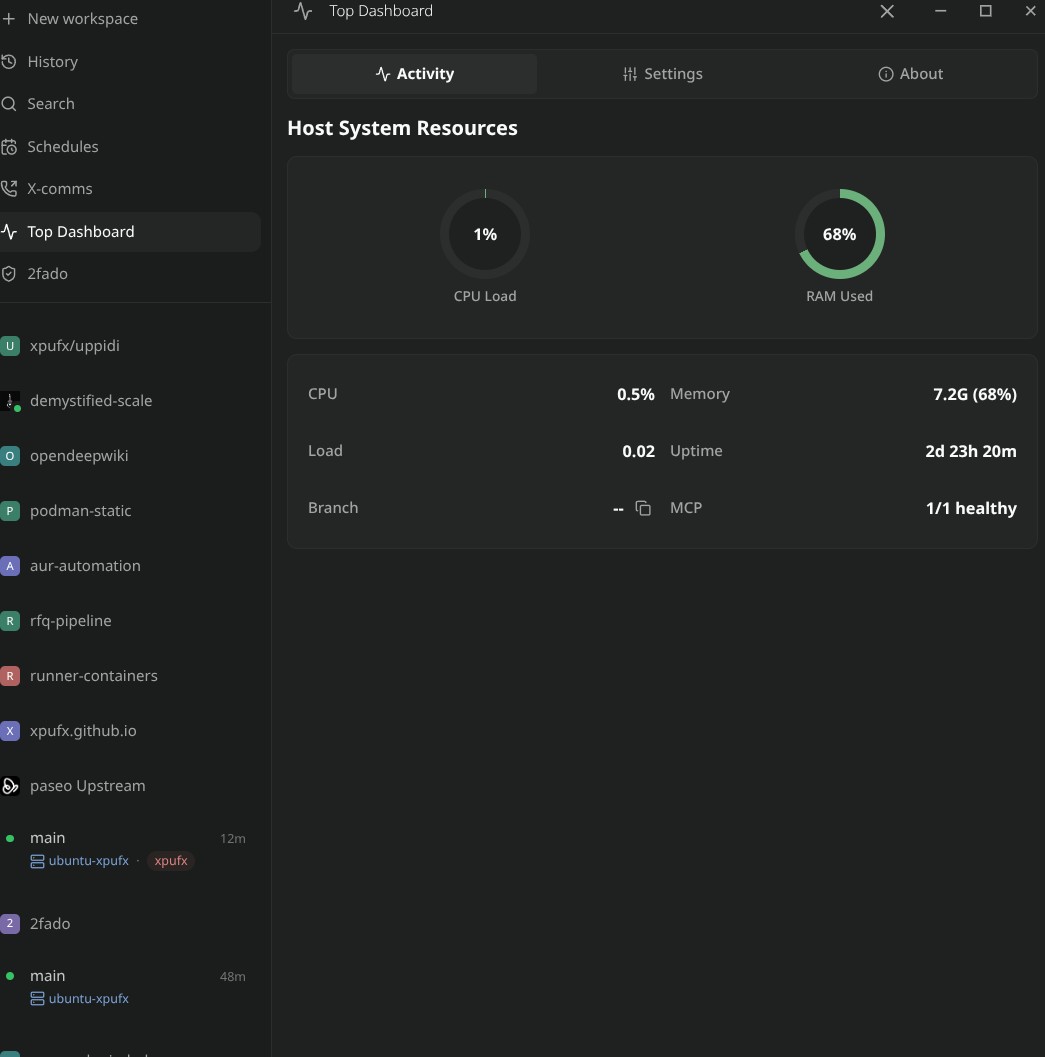
Task: Click the CPU value 0.5%
Action: (635, 394)
